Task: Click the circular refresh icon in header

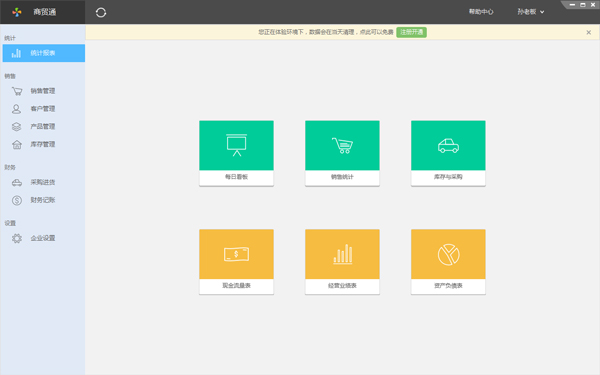Action: 101,12
